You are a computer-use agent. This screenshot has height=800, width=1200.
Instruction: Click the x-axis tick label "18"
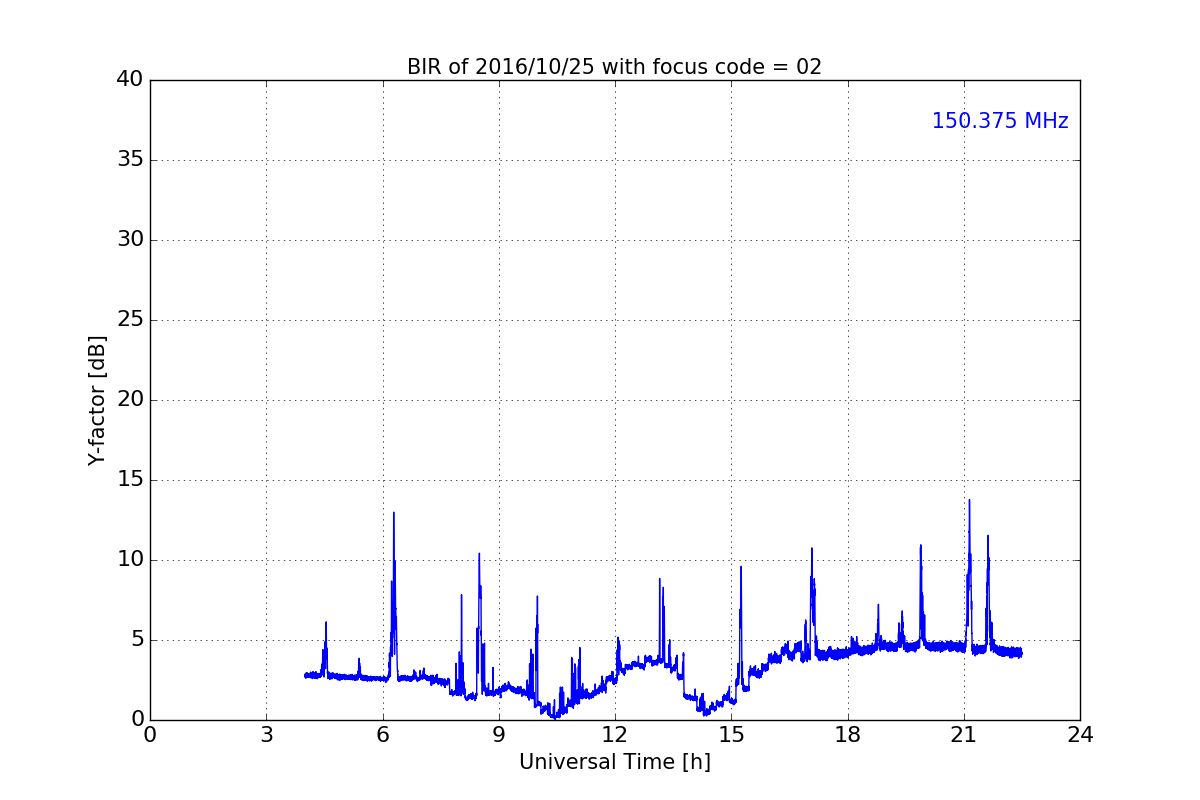coord(848,735)
